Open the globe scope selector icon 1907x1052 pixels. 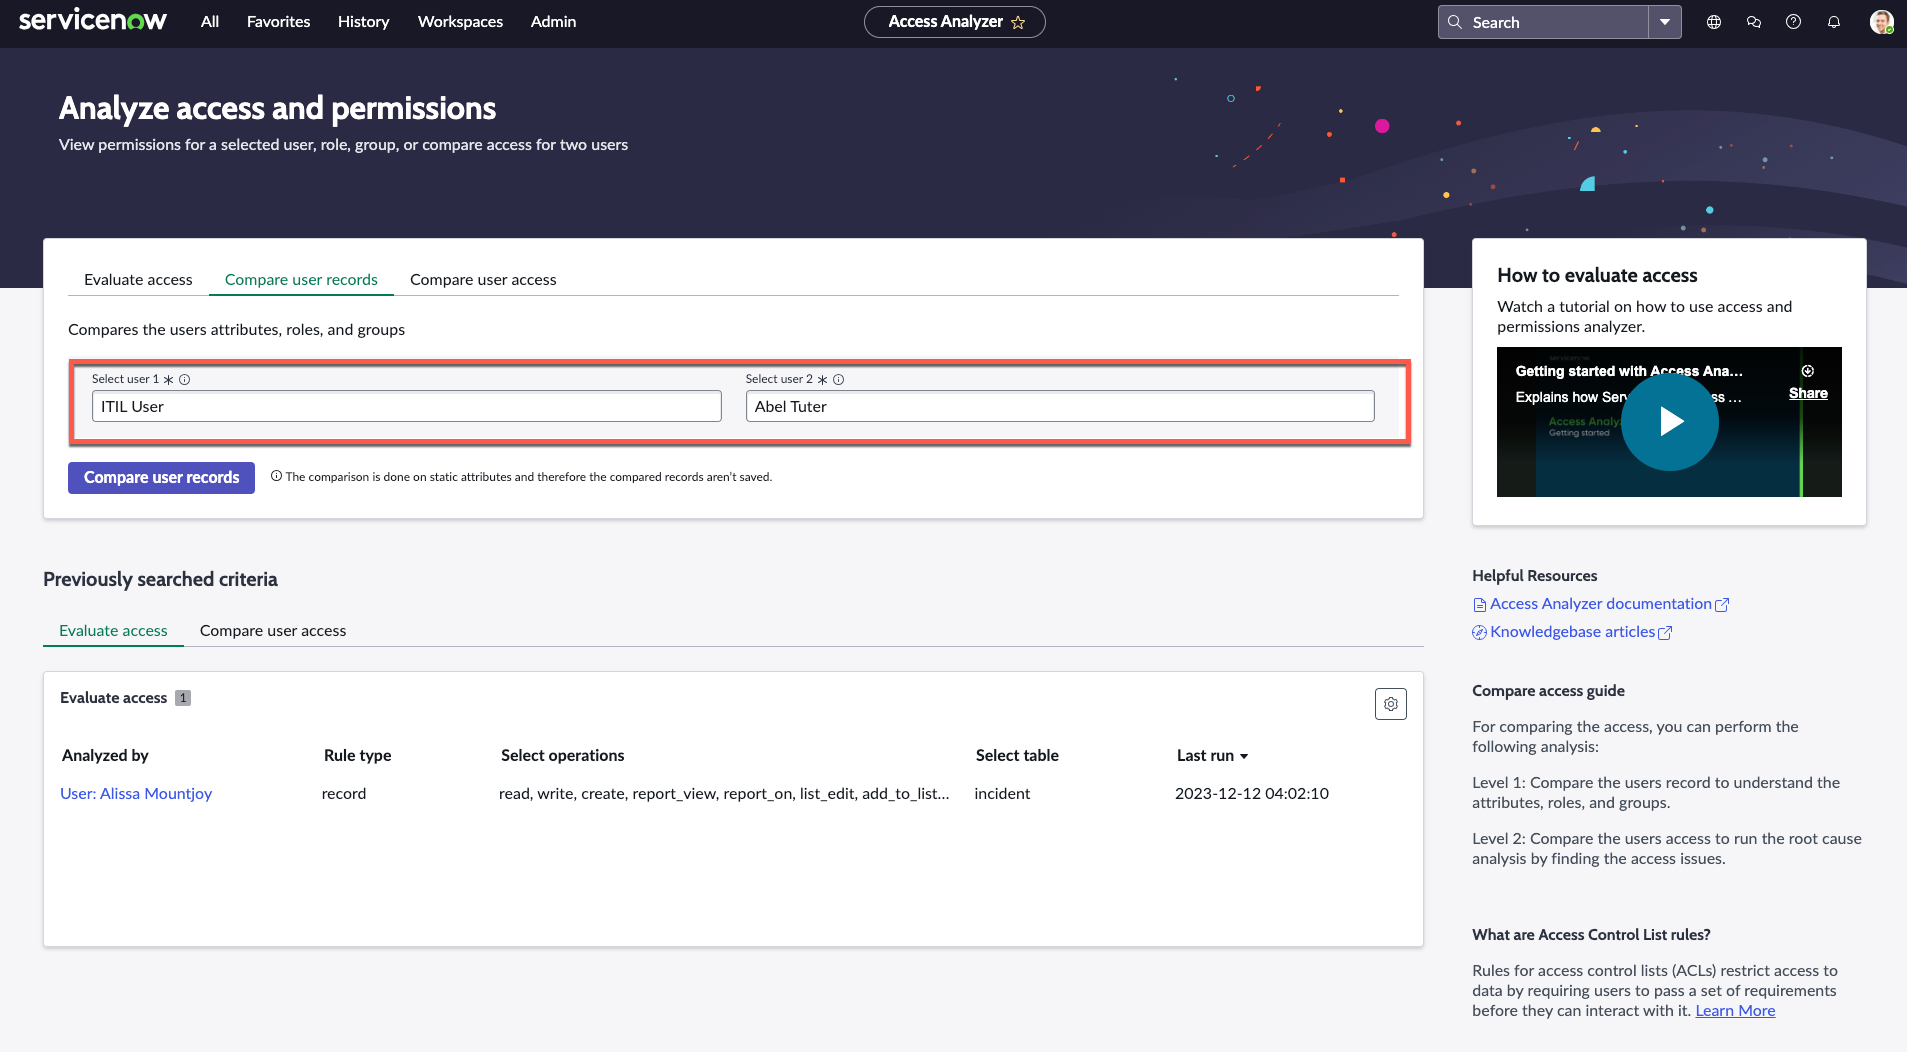click(1714, 22)
